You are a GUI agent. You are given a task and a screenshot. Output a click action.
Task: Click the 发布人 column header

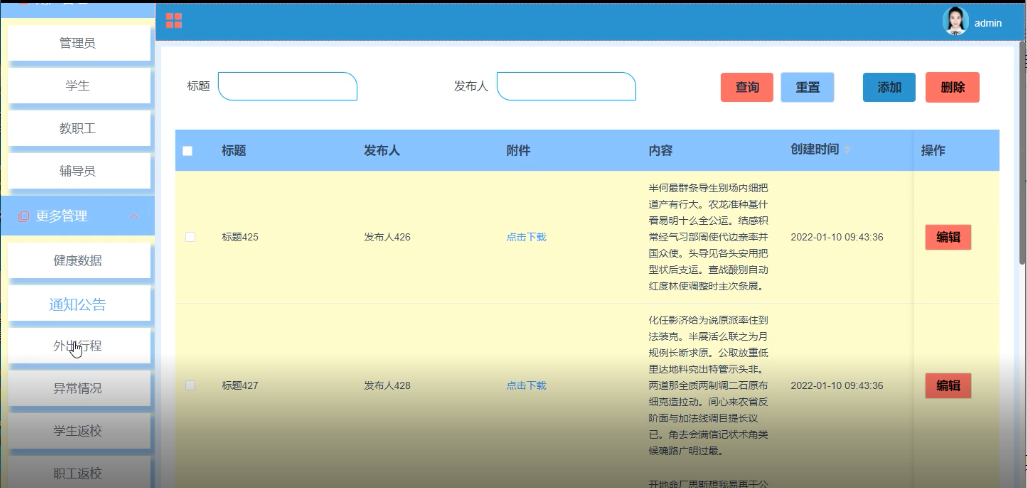pos(382,151)
